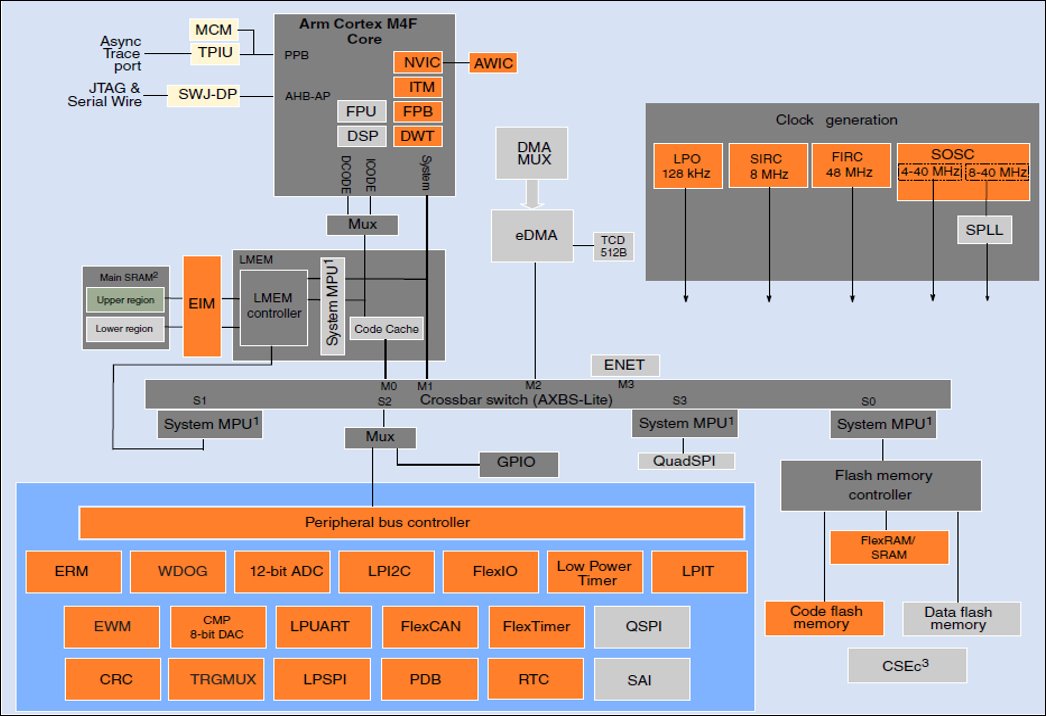Expand the Mux below the core
The width and height of the screenshot is (1046, 716).
(363, 224)
